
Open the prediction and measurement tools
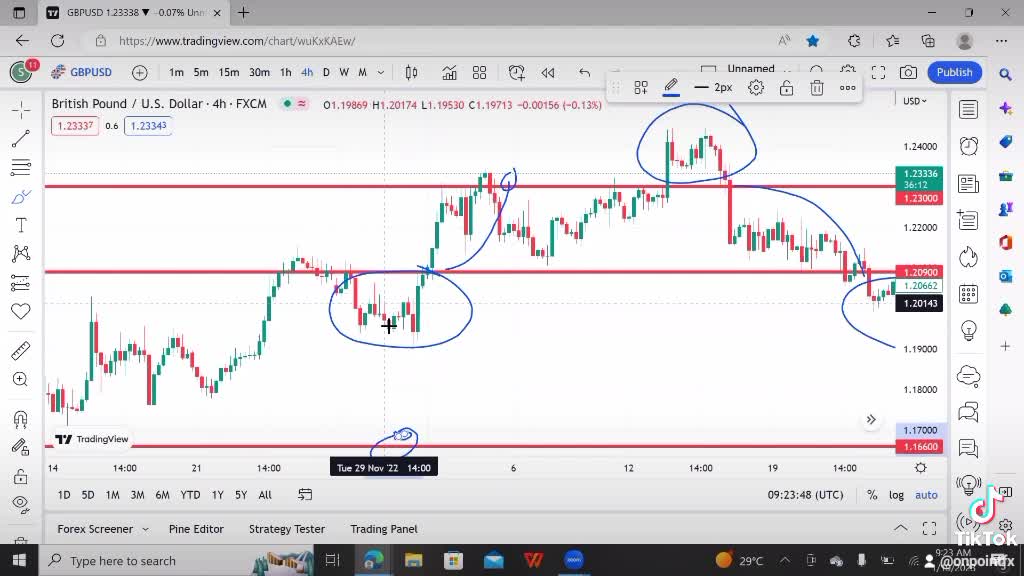coord(21,283)
